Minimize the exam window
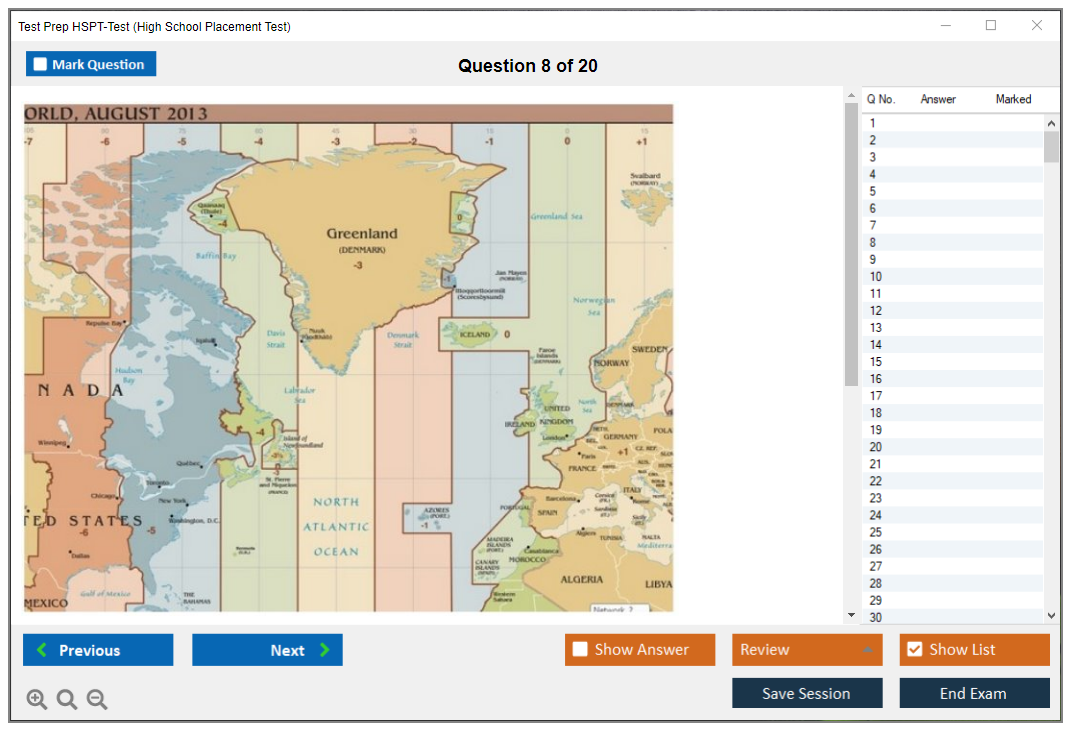The height and width of the screenshot is (735, 1075). point(946,26)
